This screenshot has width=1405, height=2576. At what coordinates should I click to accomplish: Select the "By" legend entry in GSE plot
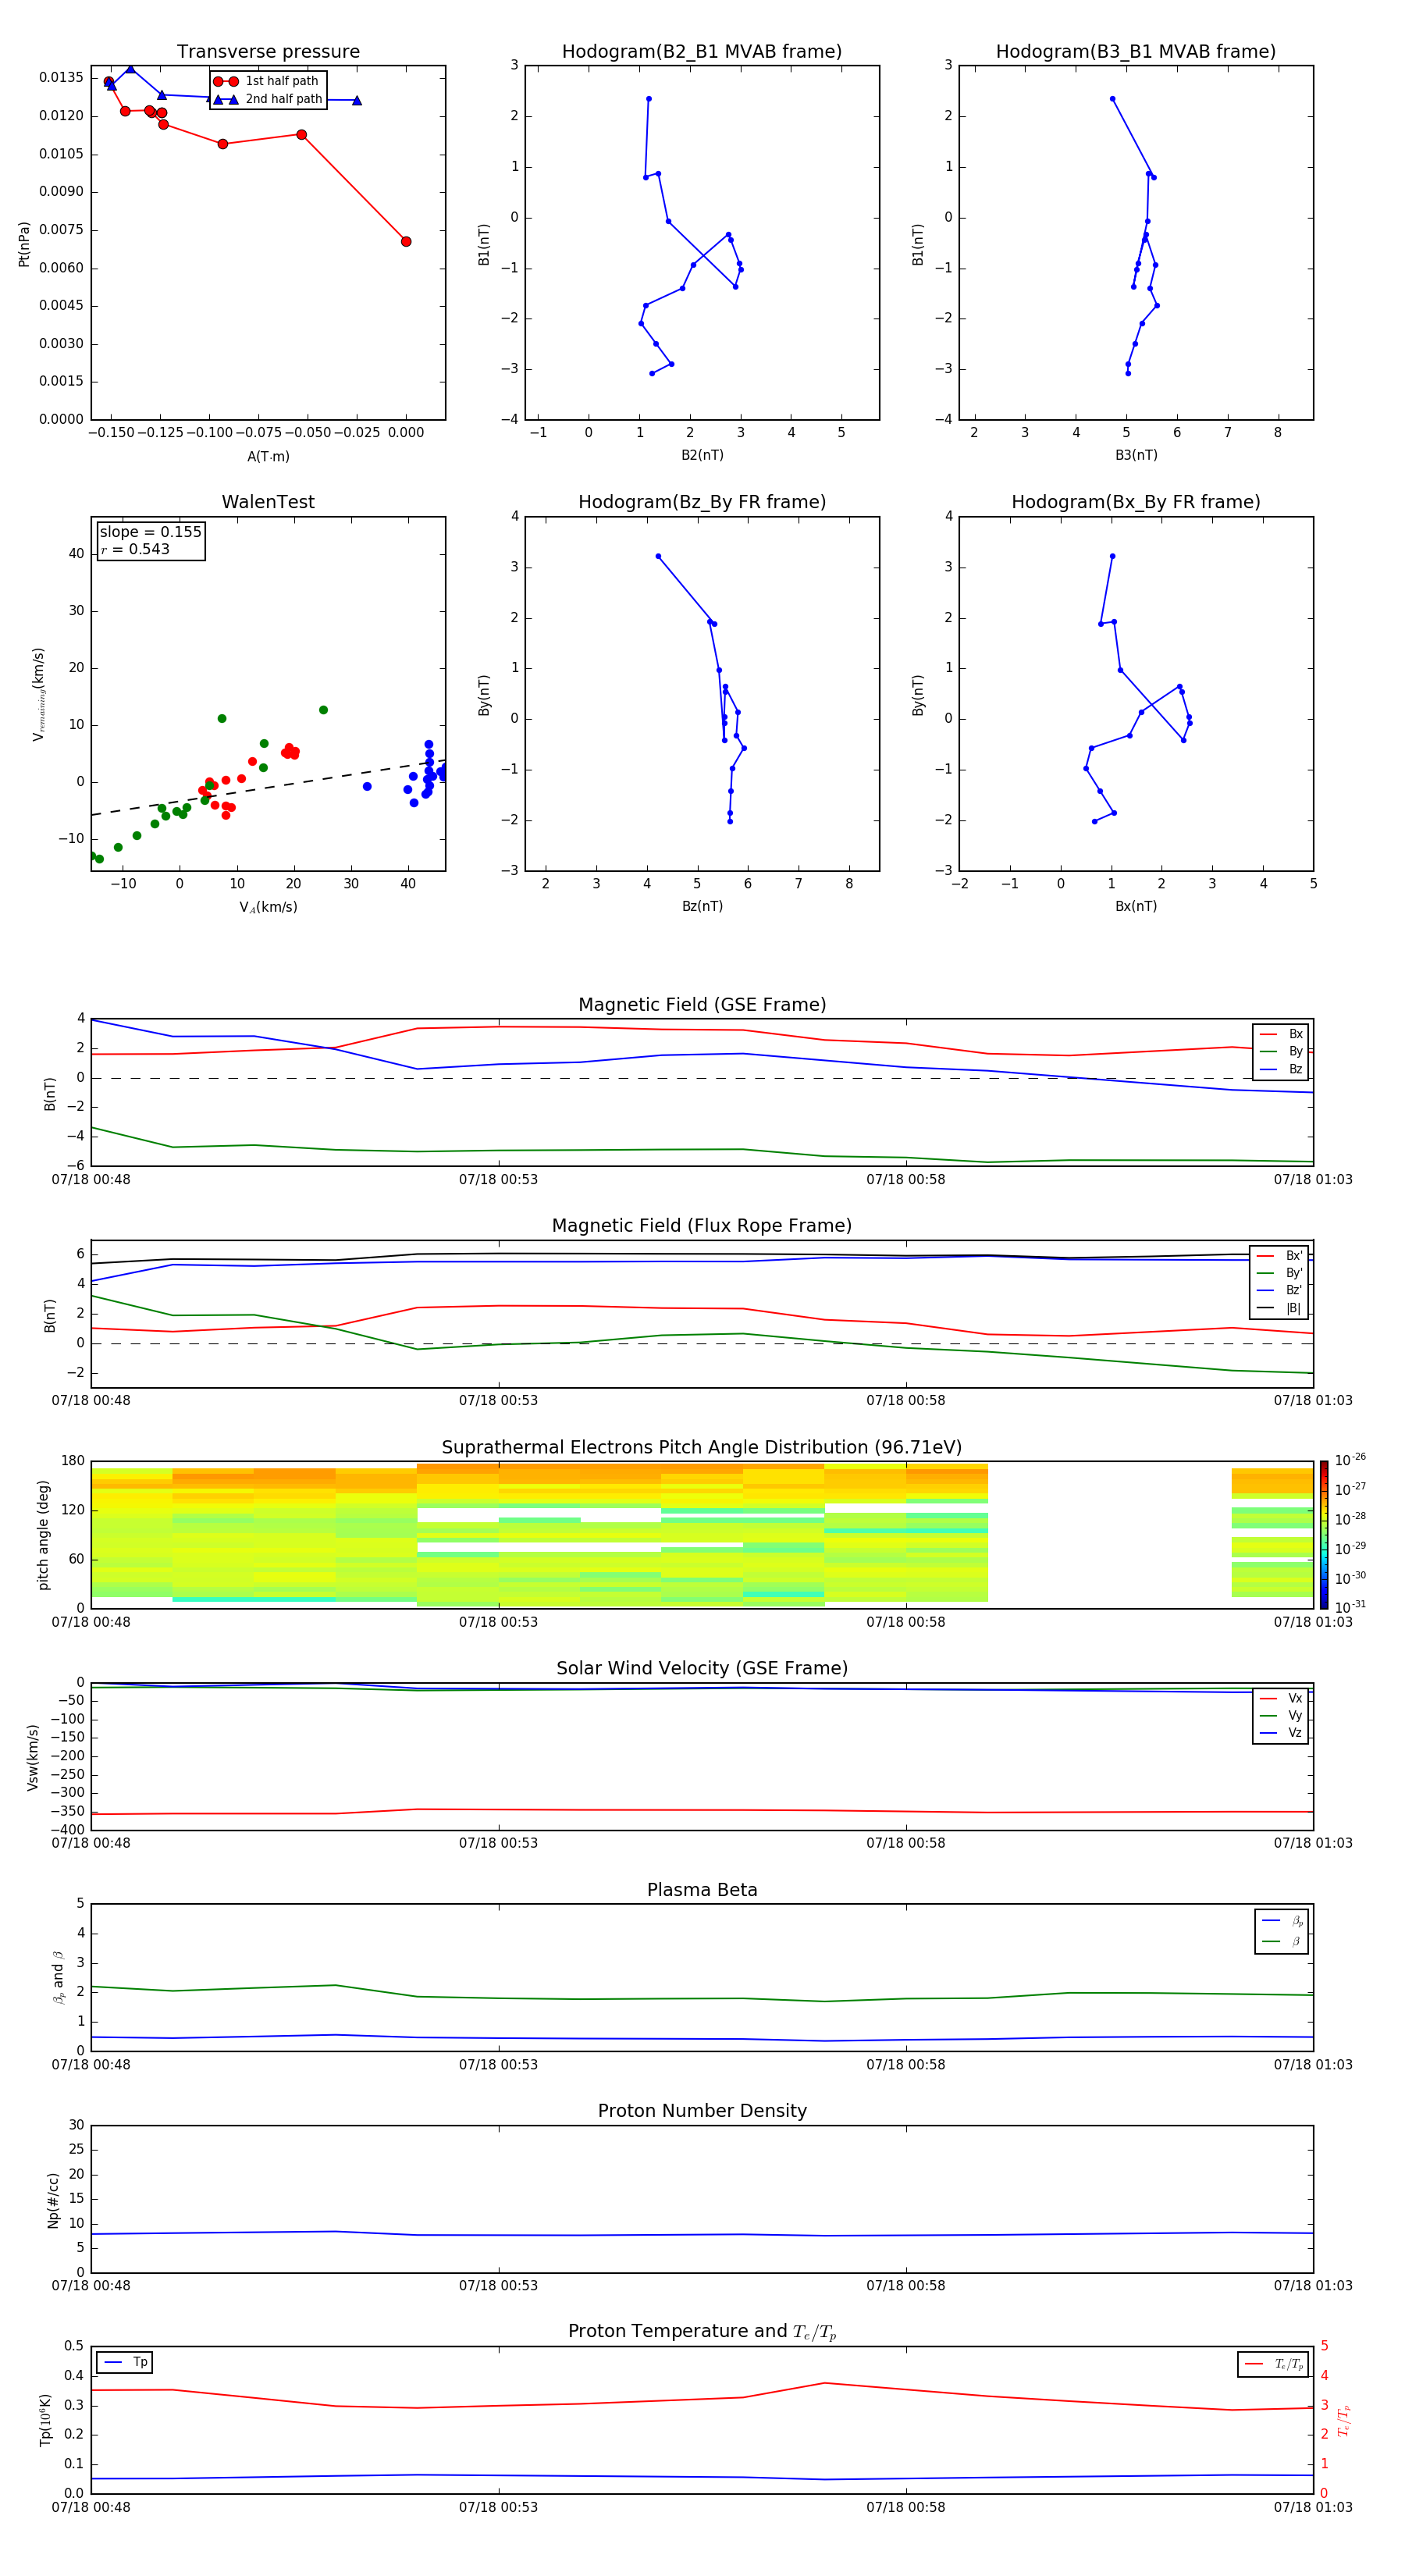(1282, 1051)
